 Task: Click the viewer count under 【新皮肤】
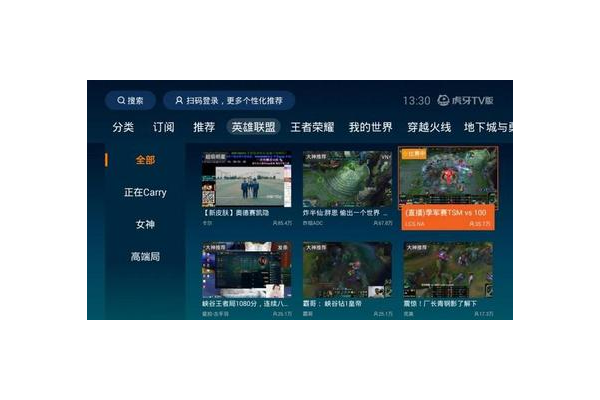click(x=282, y=223)
